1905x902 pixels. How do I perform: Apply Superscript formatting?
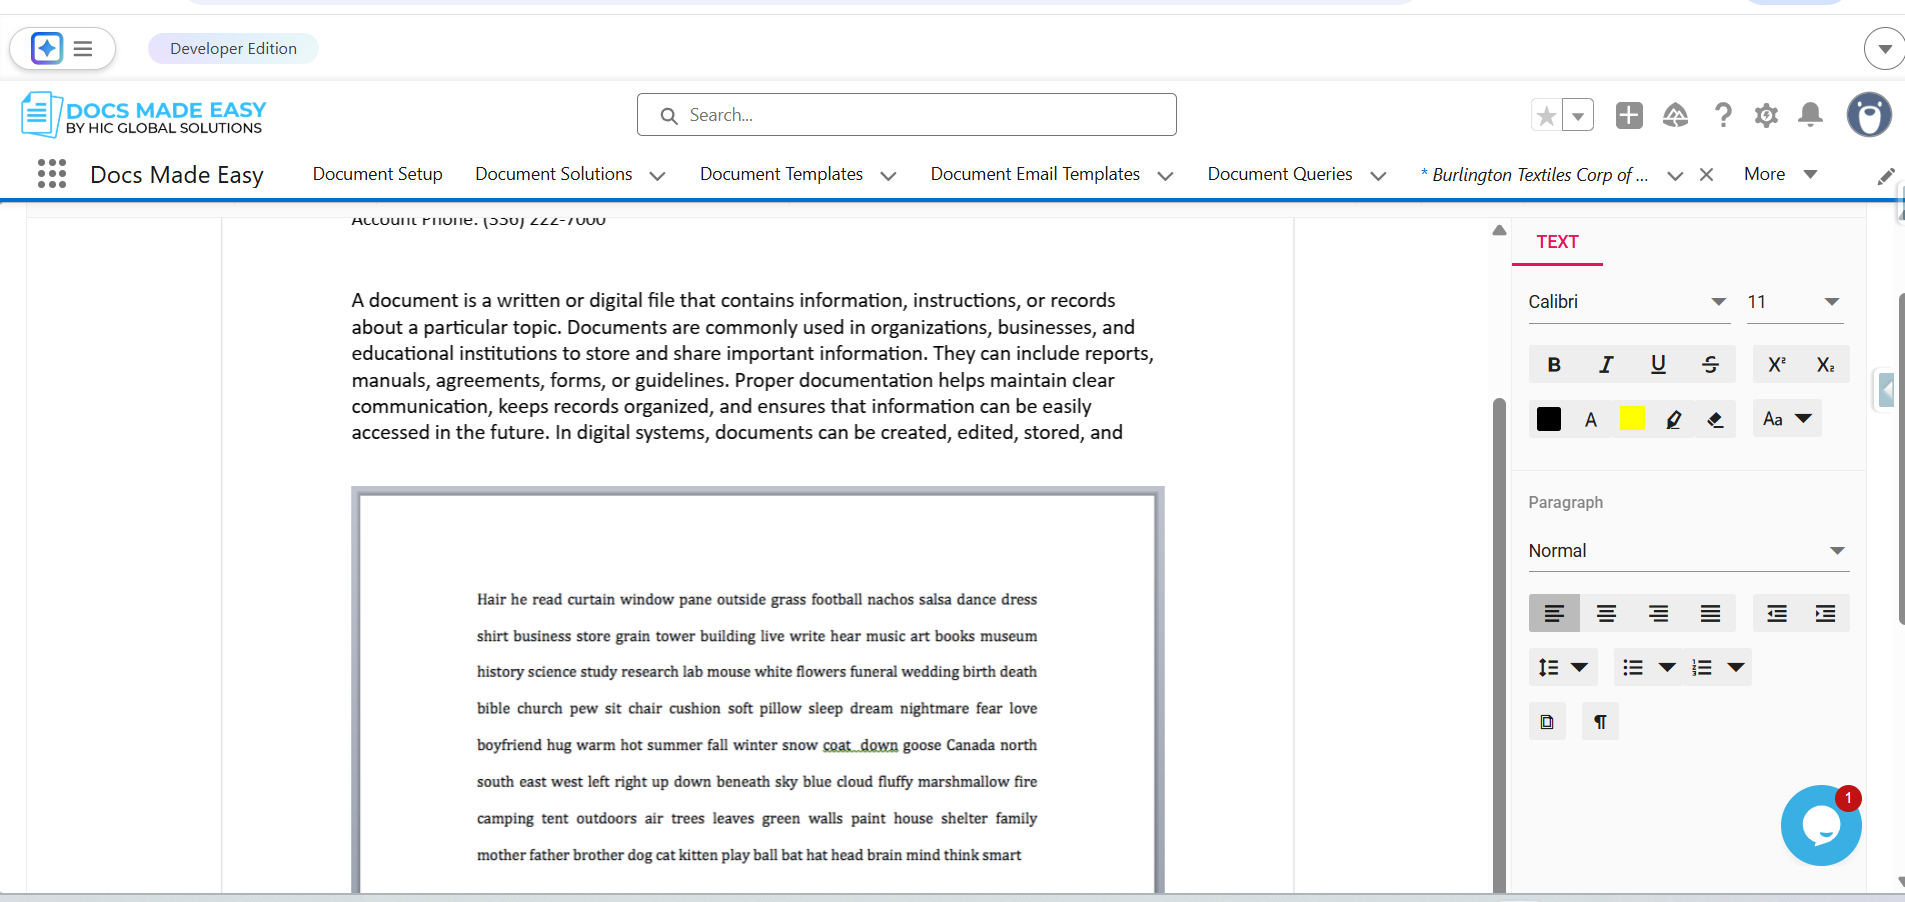(x=1776, y=365)
